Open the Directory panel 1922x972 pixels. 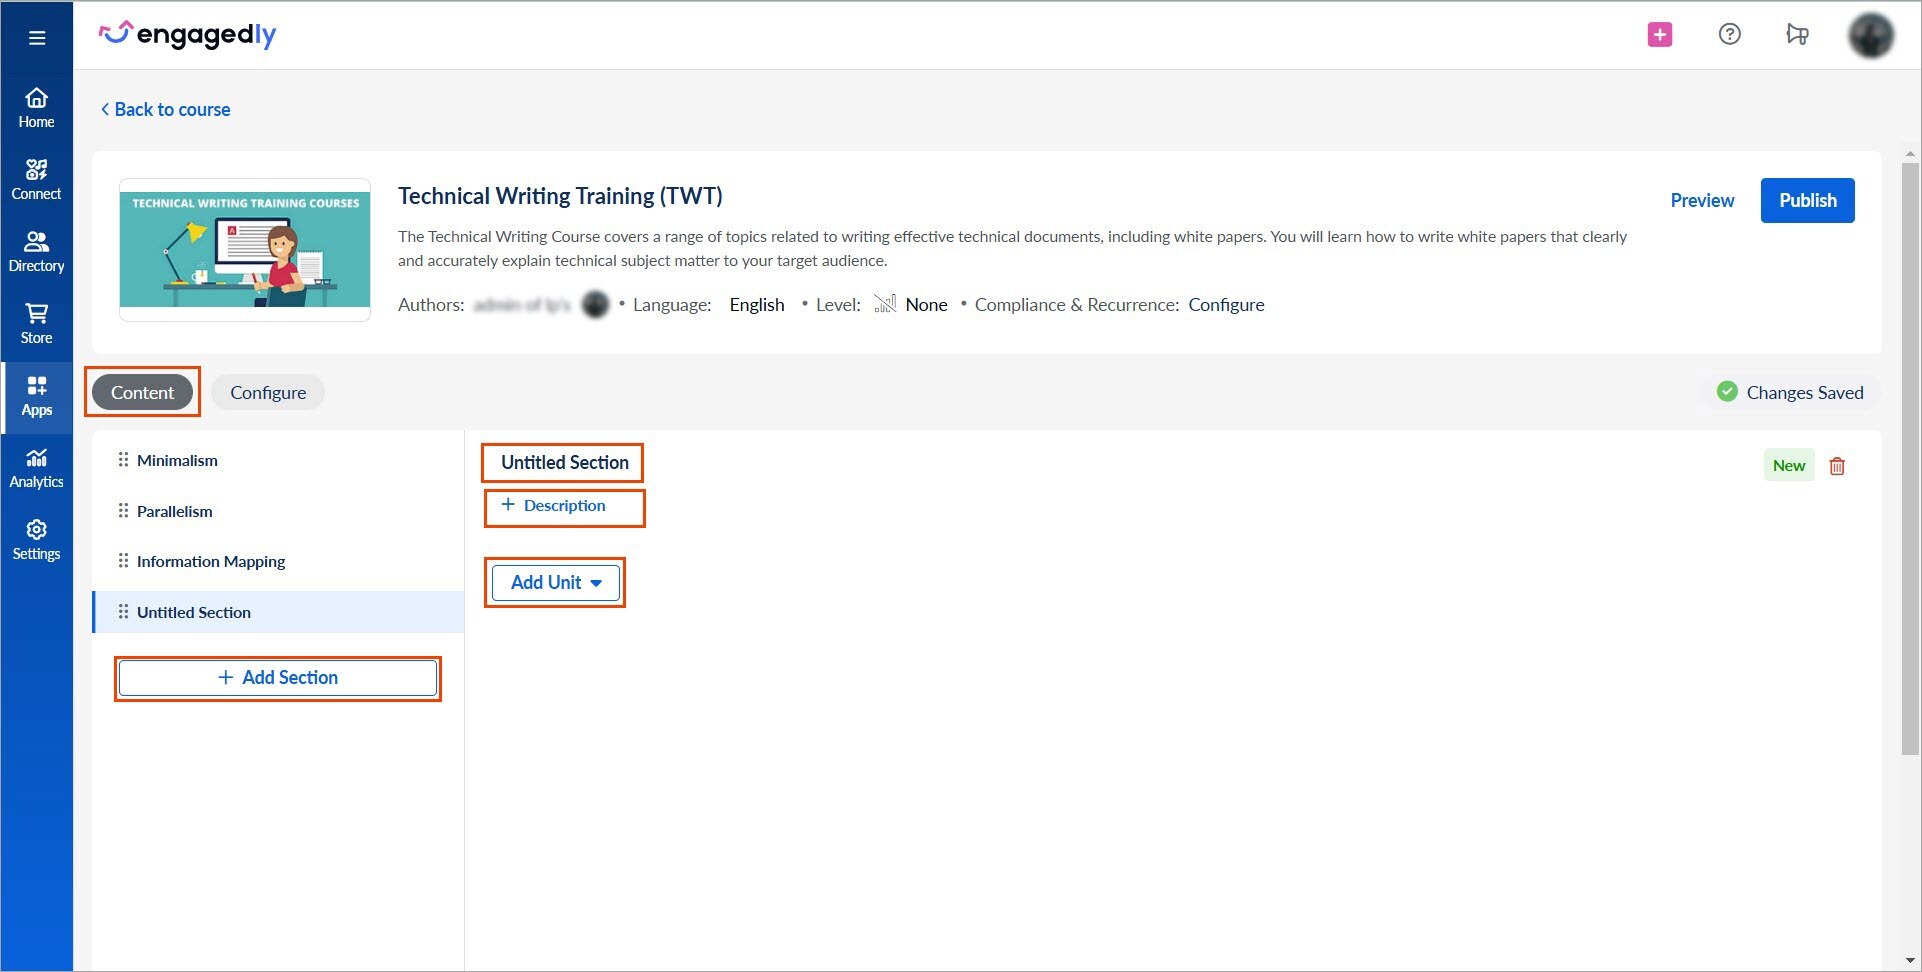[36, 250]
